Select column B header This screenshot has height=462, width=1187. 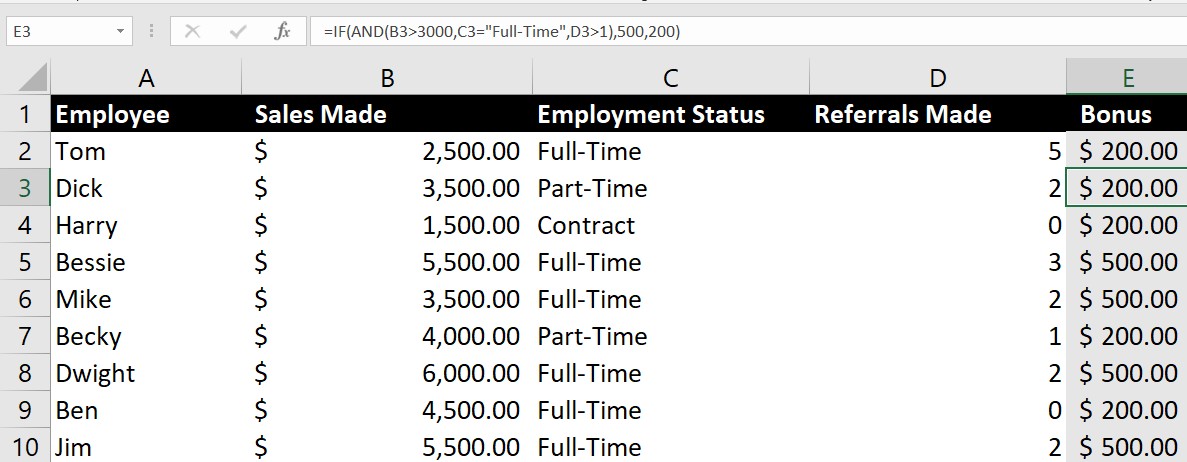387,77
